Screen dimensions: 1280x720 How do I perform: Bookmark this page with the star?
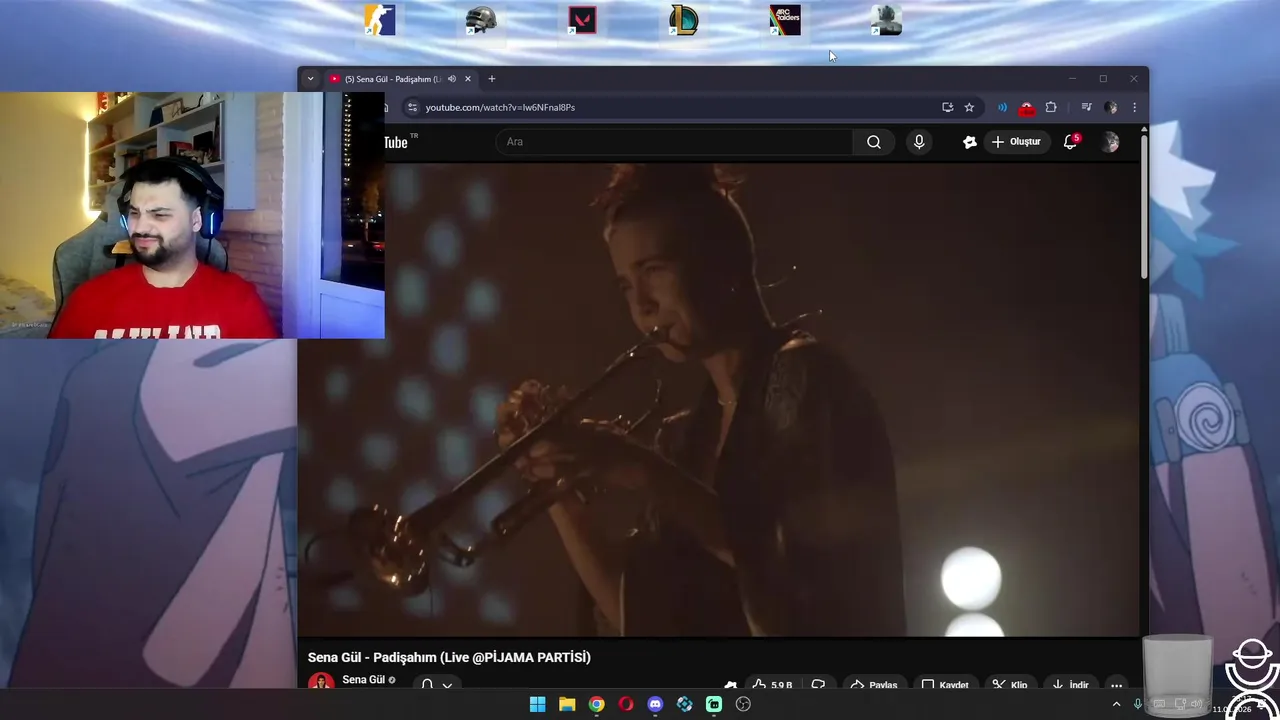[969, 107]
